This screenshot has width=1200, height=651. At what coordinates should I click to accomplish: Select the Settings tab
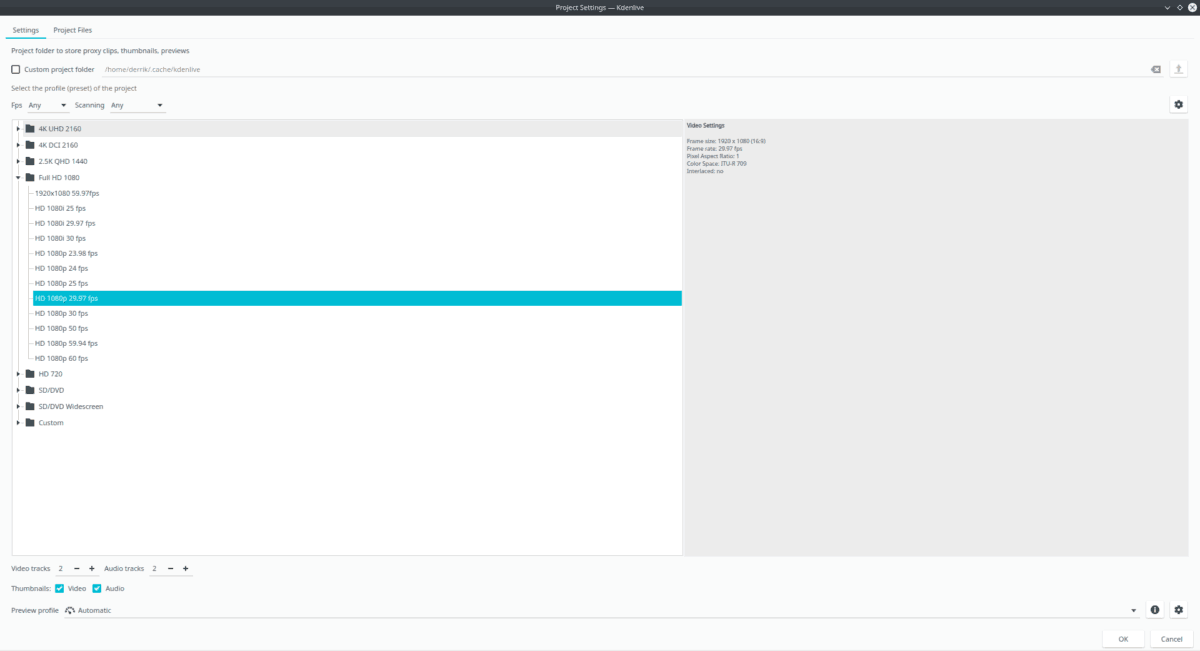[x=25, y=29]
